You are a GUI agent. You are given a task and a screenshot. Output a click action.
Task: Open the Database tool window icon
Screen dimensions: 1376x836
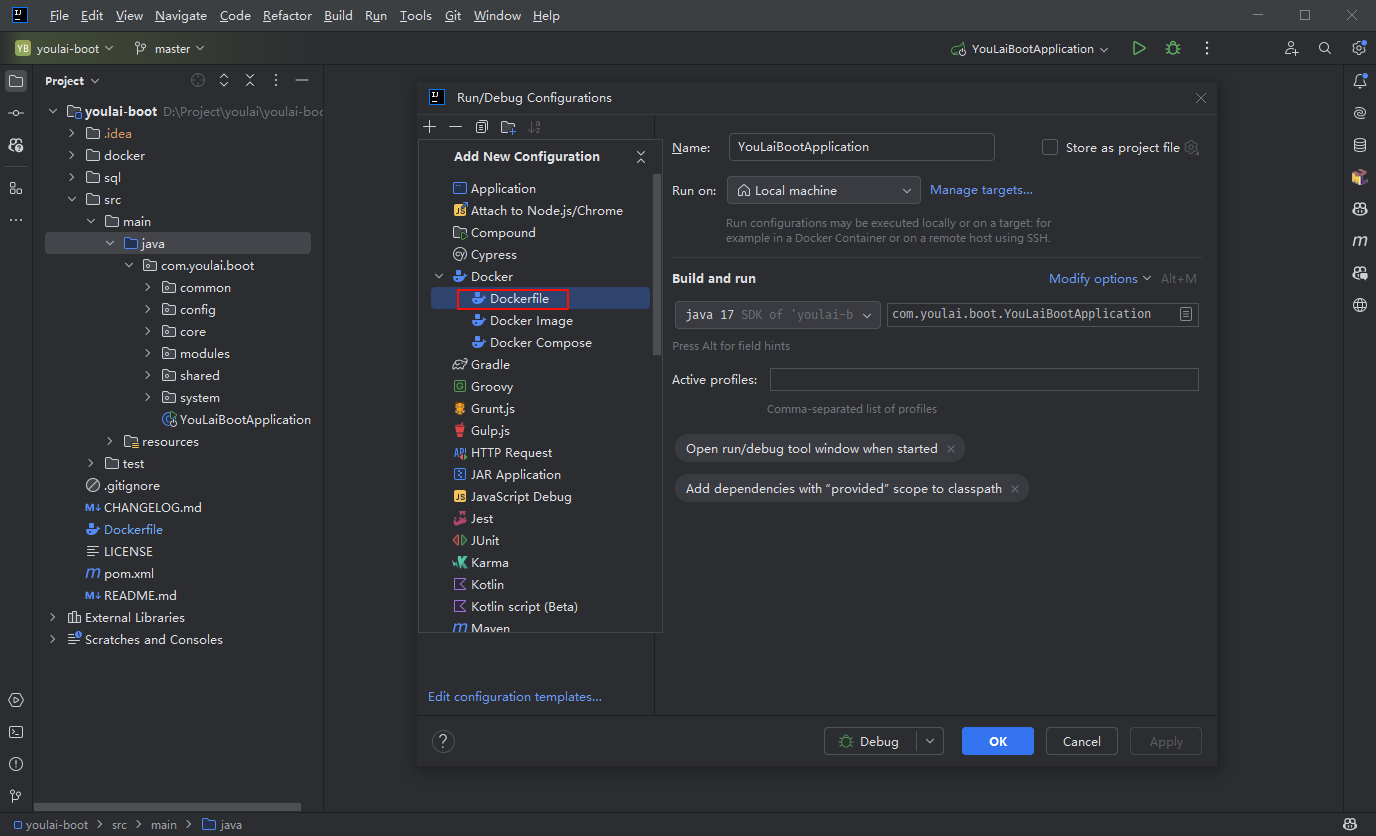[1359, 145]
